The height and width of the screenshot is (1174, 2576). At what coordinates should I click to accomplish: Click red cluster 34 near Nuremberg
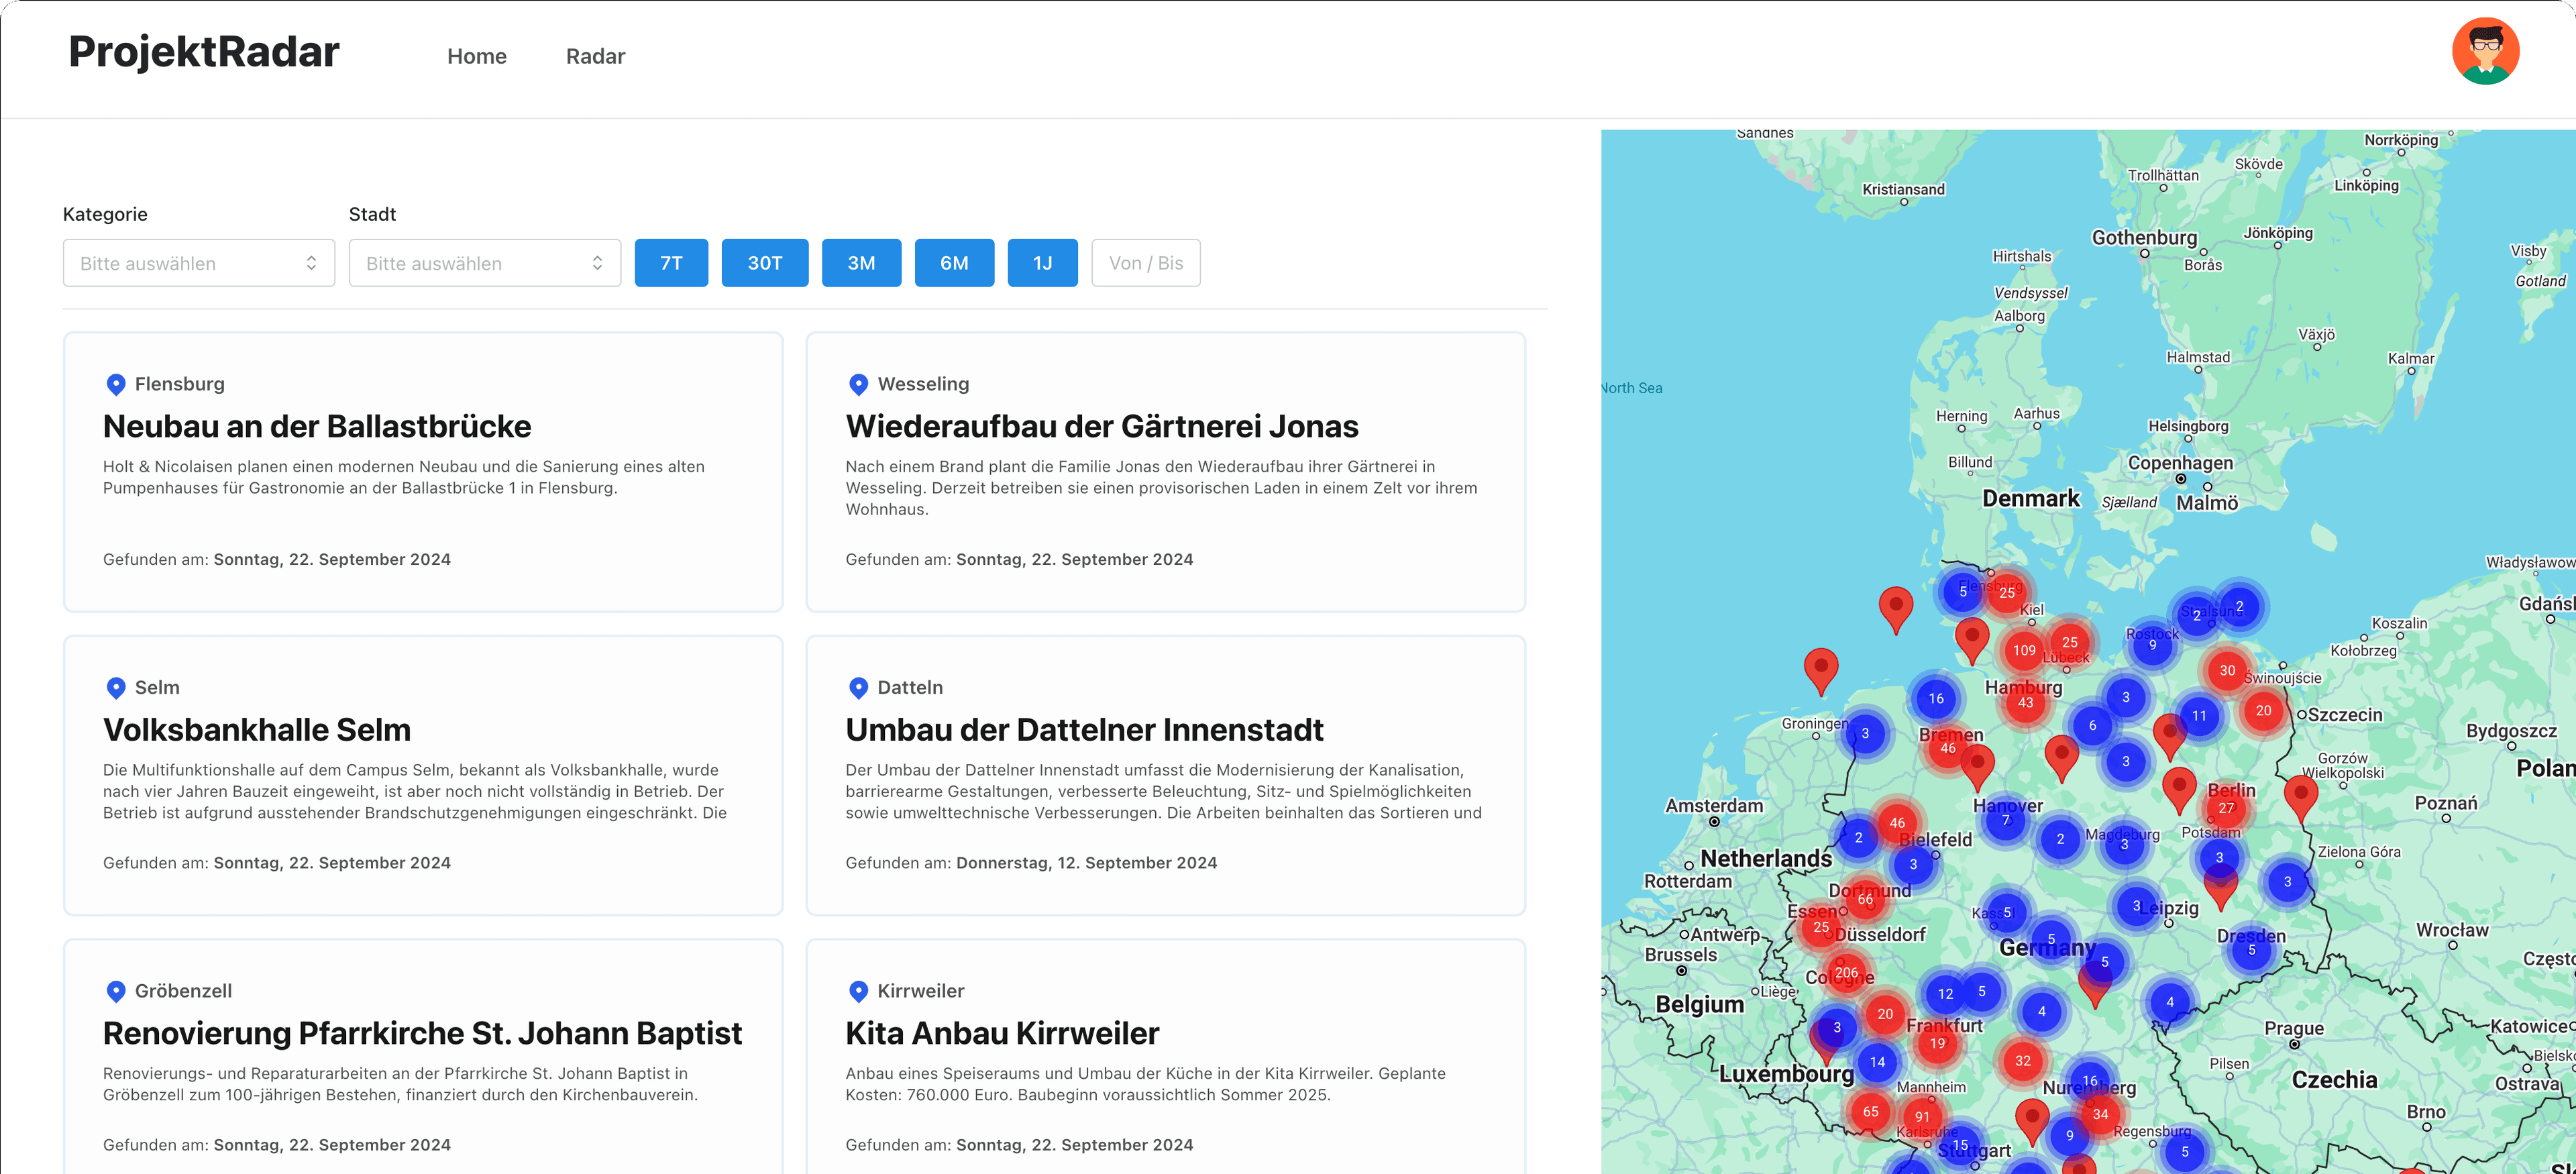2100,1114
